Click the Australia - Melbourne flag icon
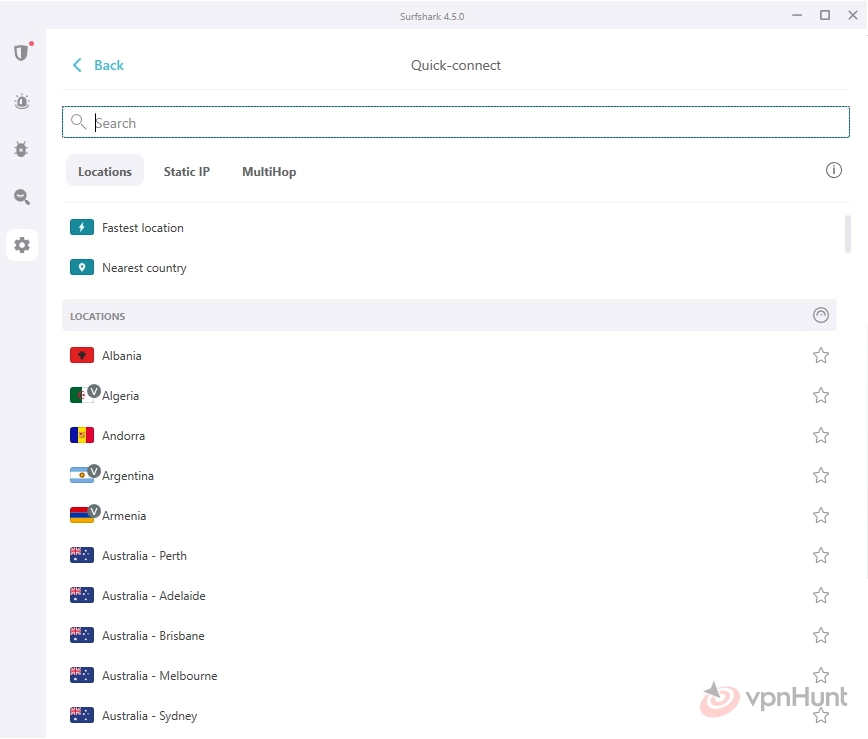Viewport: 868px width, 739px height. point(82,675)
